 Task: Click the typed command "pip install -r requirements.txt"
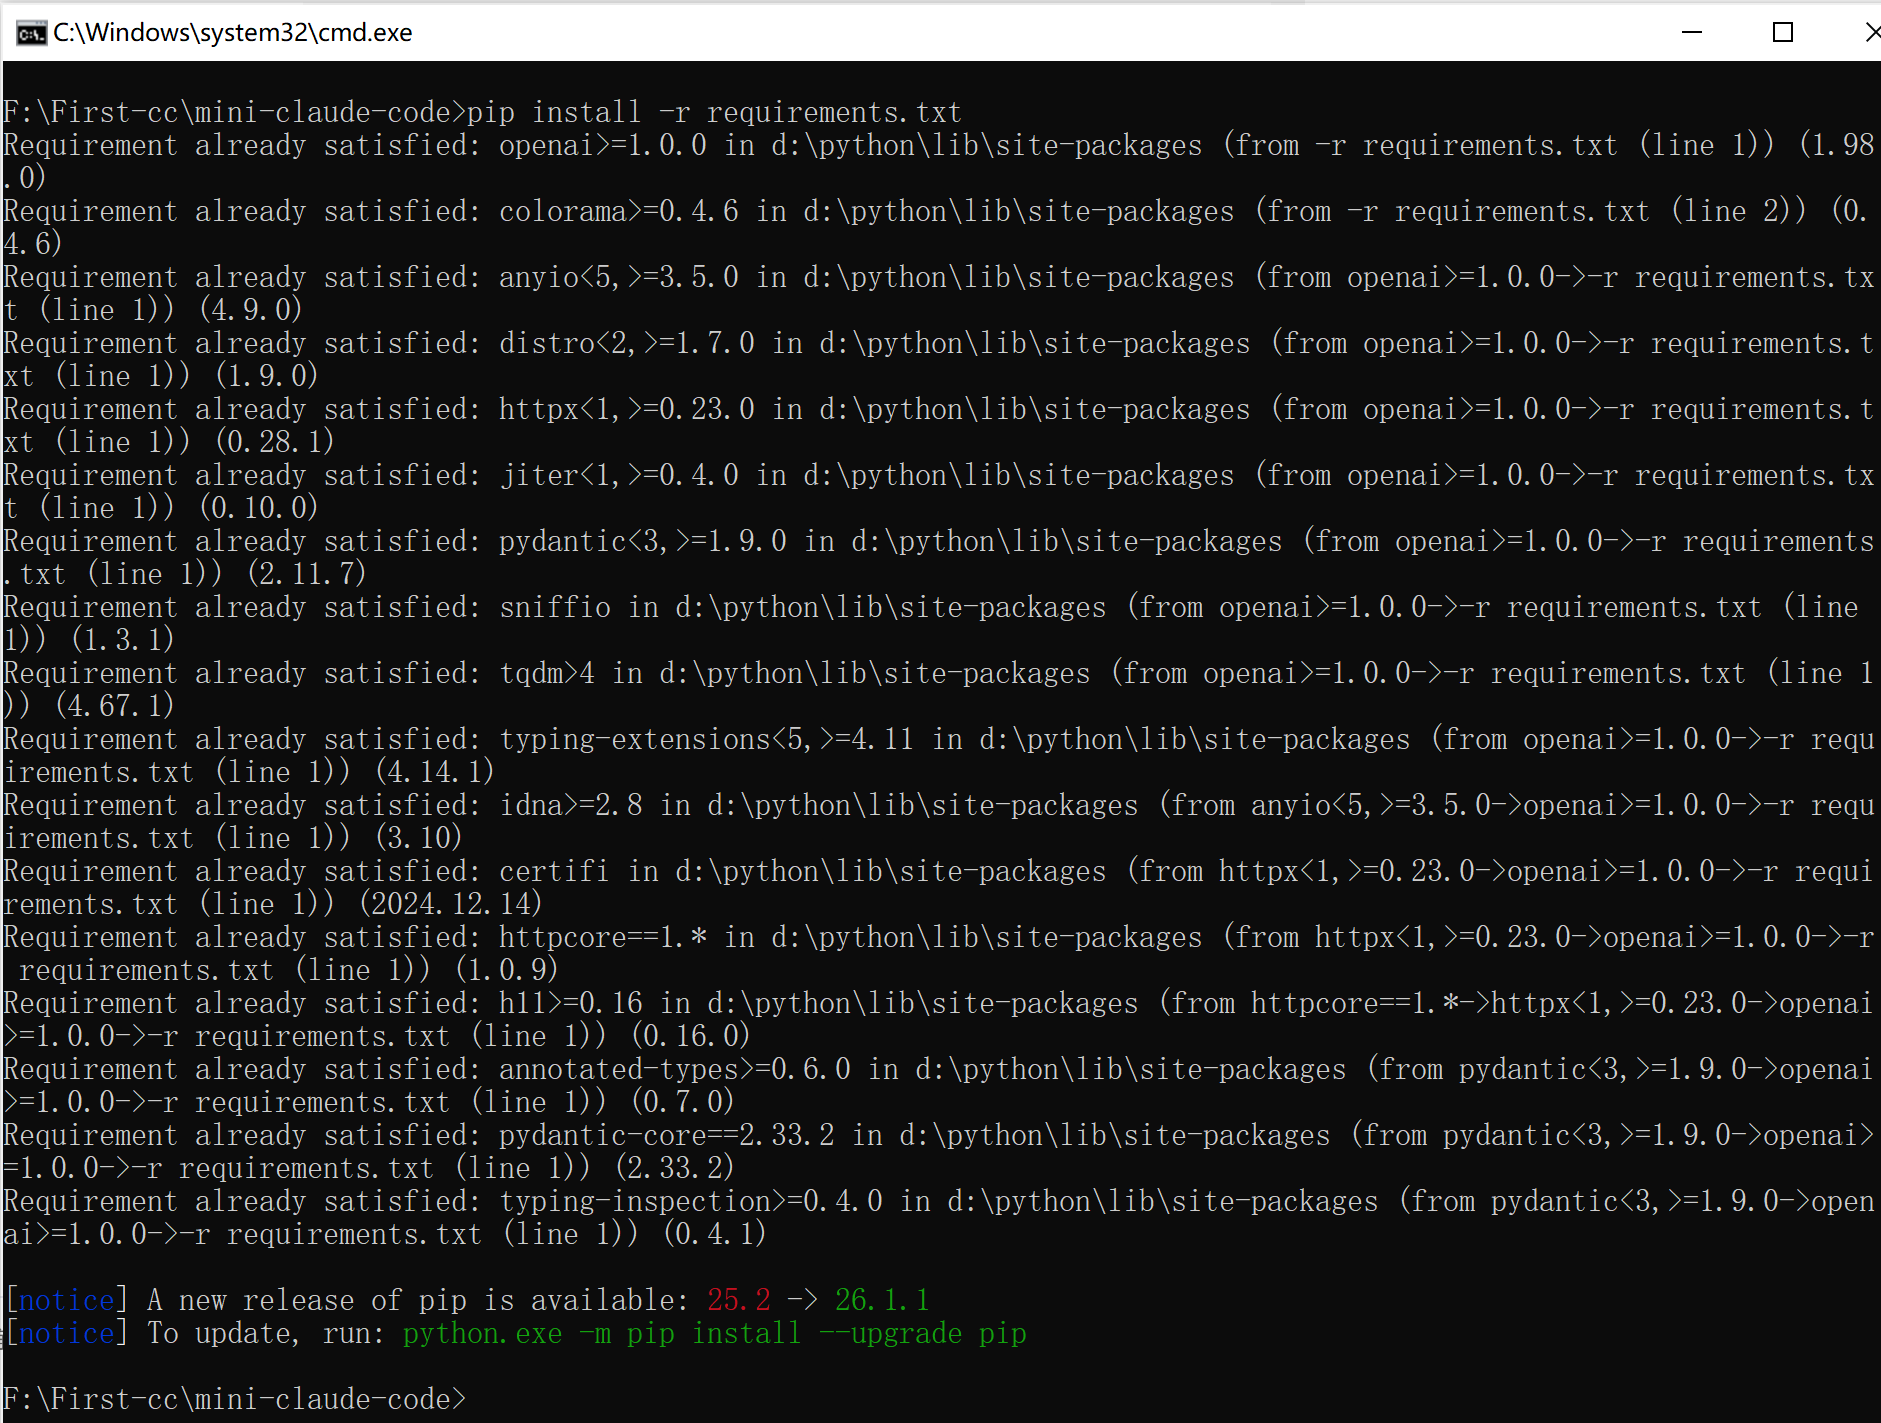(715, 112)
